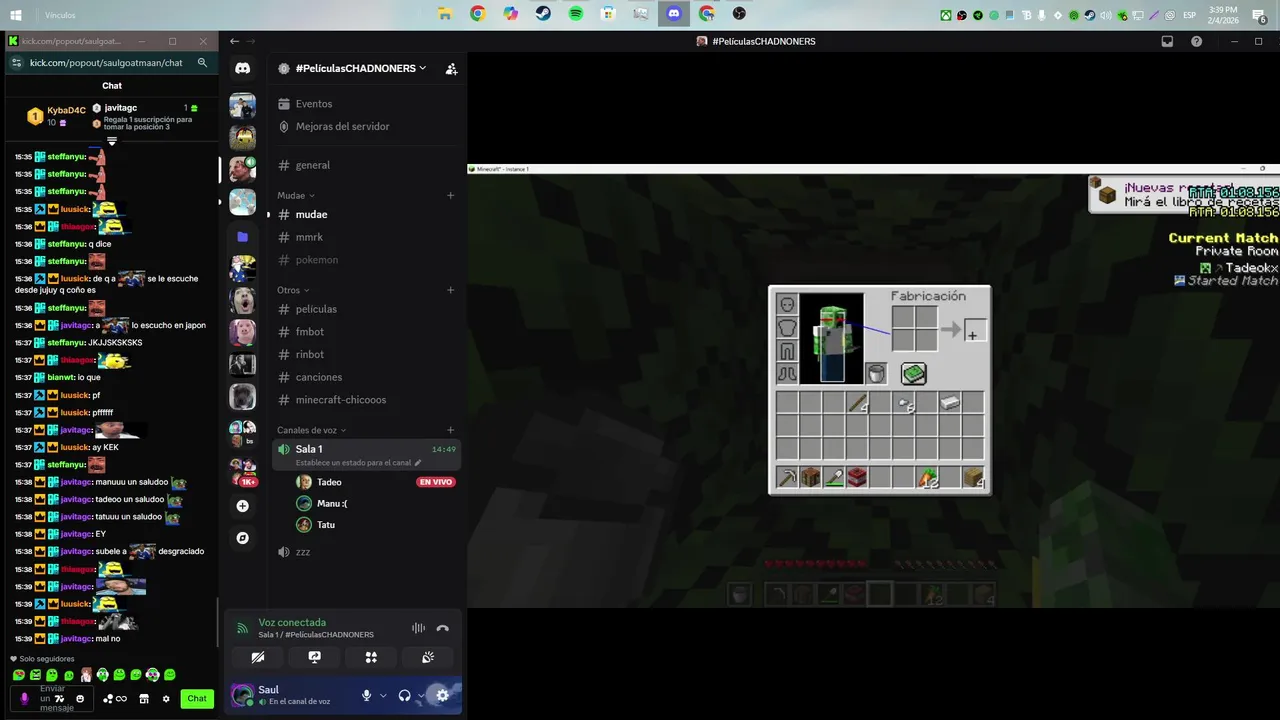View Tadeo's EN VIVO stream badge

pyautogui.click(x=436, y=482)
